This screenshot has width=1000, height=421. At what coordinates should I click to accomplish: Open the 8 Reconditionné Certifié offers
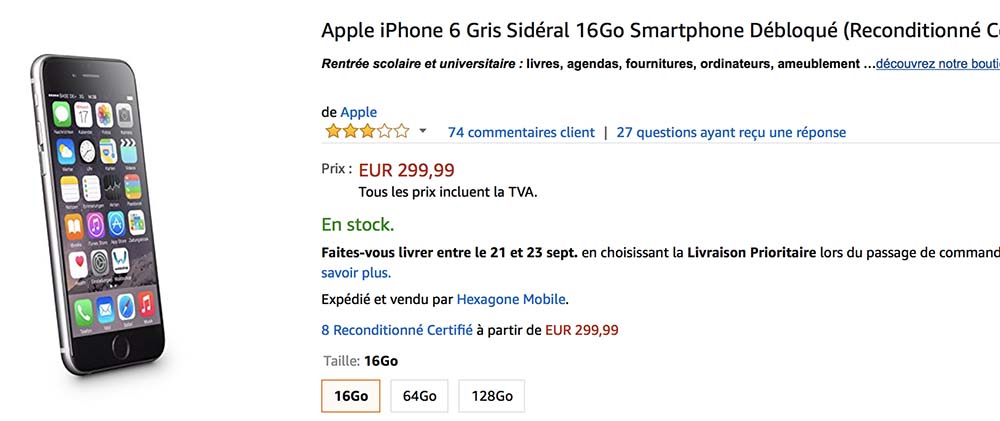pyautogui.click(x=397, y=329)
